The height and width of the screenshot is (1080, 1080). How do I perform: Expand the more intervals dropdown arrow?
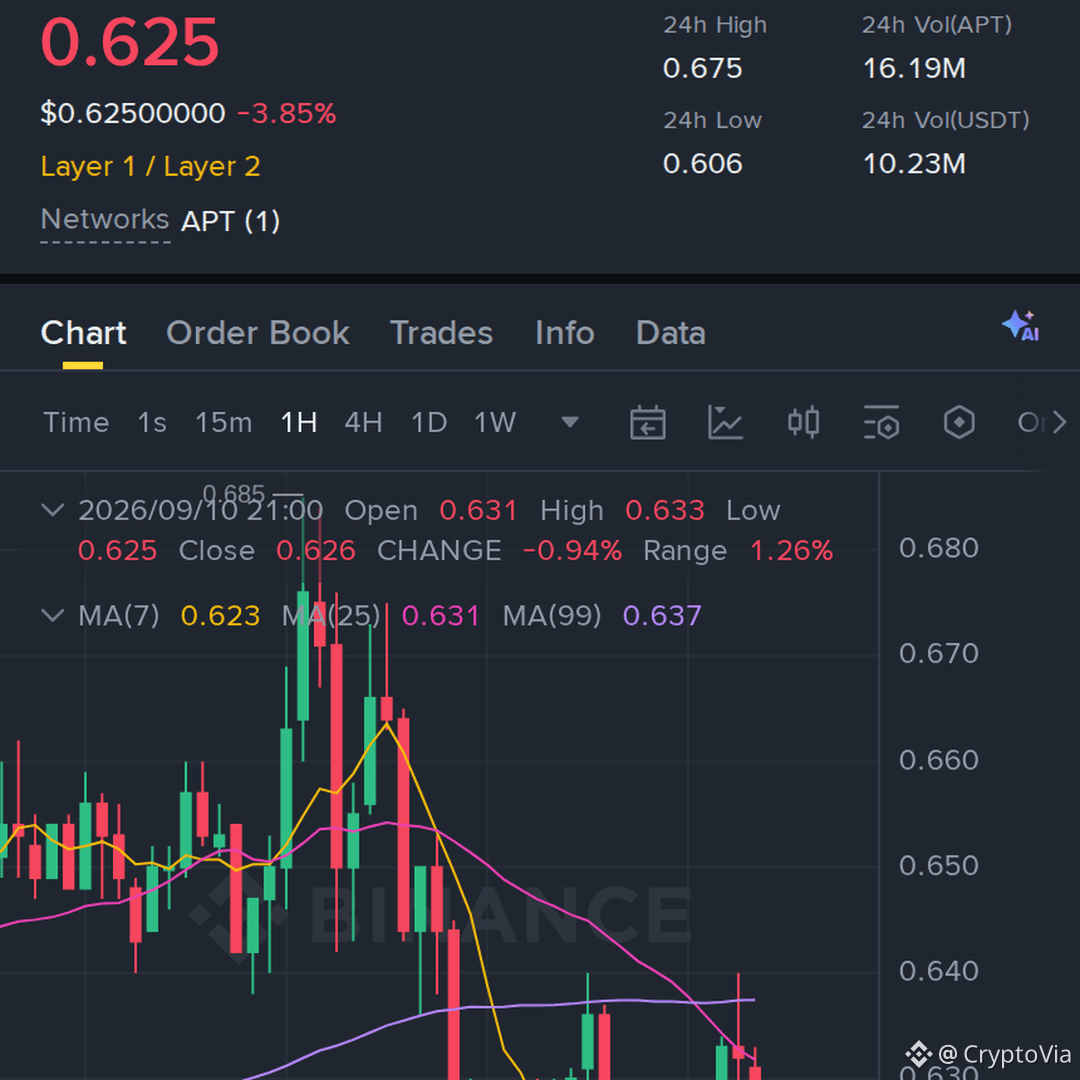[570, 422]
